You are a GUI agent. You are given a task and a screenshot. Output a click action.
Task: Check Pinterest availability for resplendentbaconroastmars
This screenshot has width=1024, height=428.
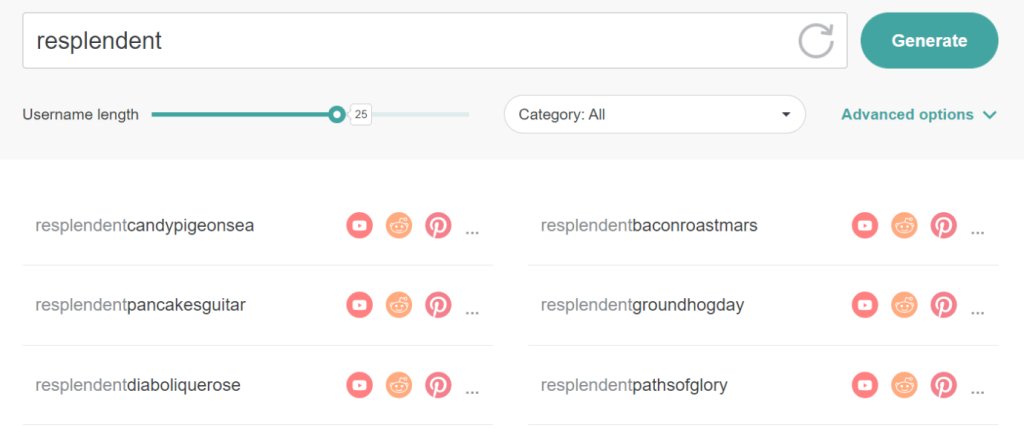point(944,225)
